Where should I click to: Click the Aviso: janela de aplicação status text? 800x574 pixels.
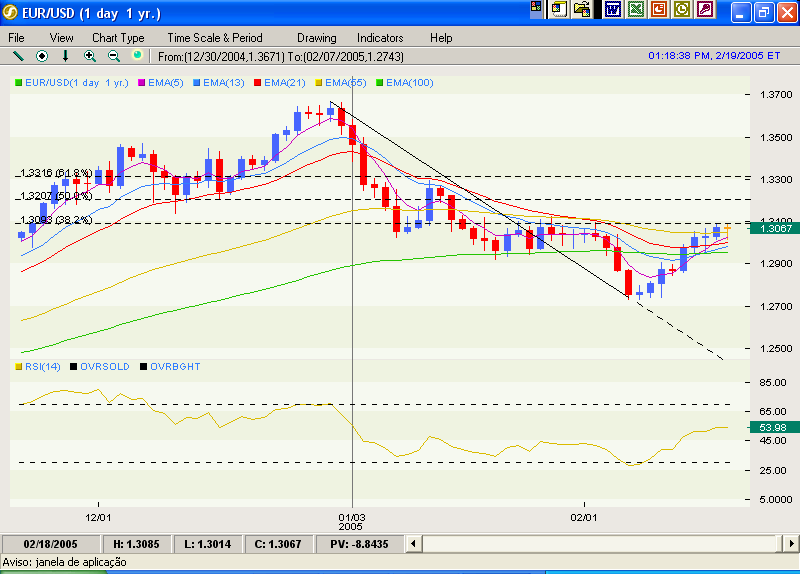pyautogui.click(x=64, y=562)
